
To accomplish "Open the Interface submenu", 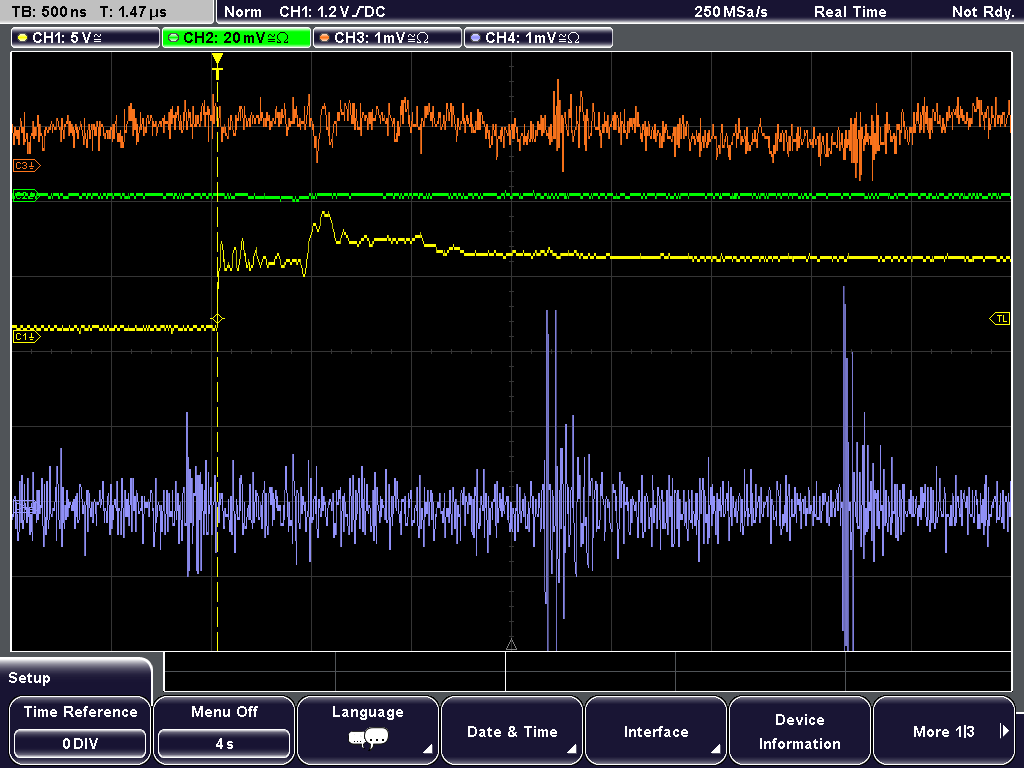I will click(x=656, y=730).
